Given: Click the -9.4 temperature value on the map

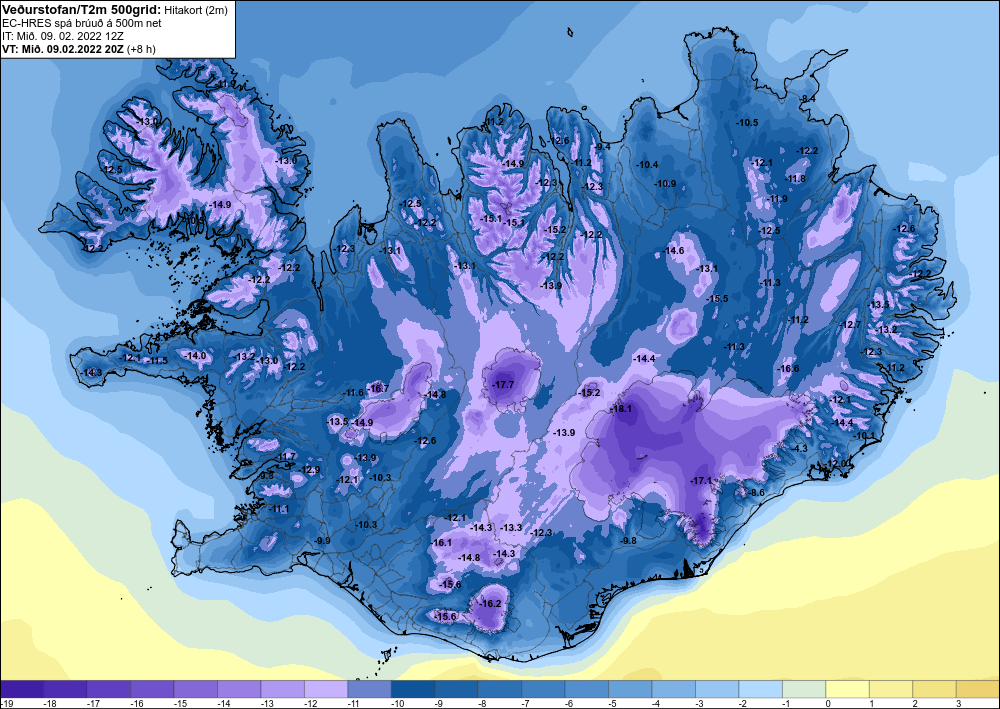Looking at the screenshot, I should 603,147.
